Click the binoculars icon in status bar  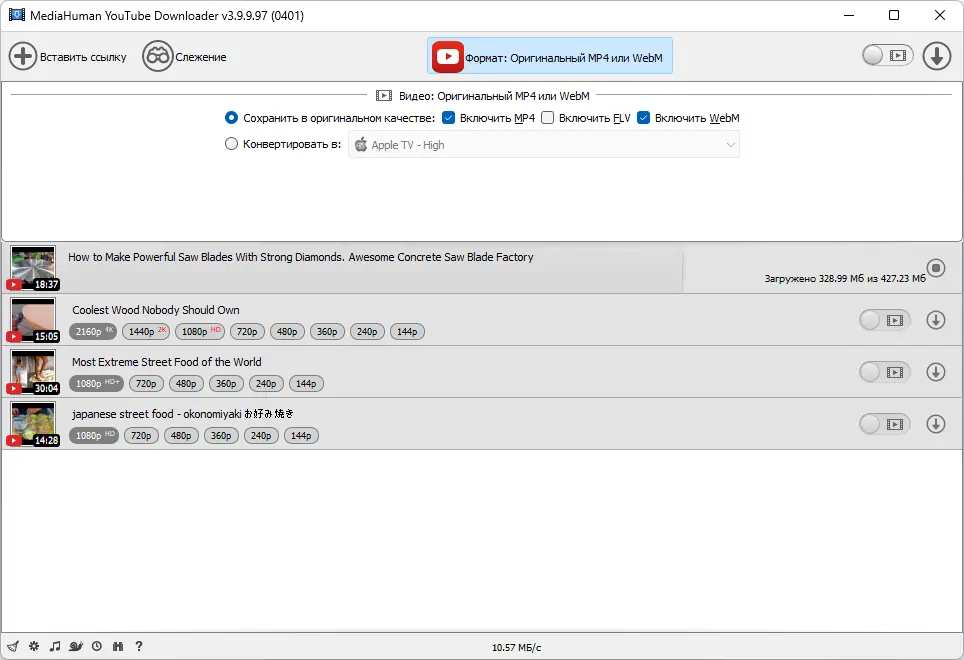click(x=118, y=646)
